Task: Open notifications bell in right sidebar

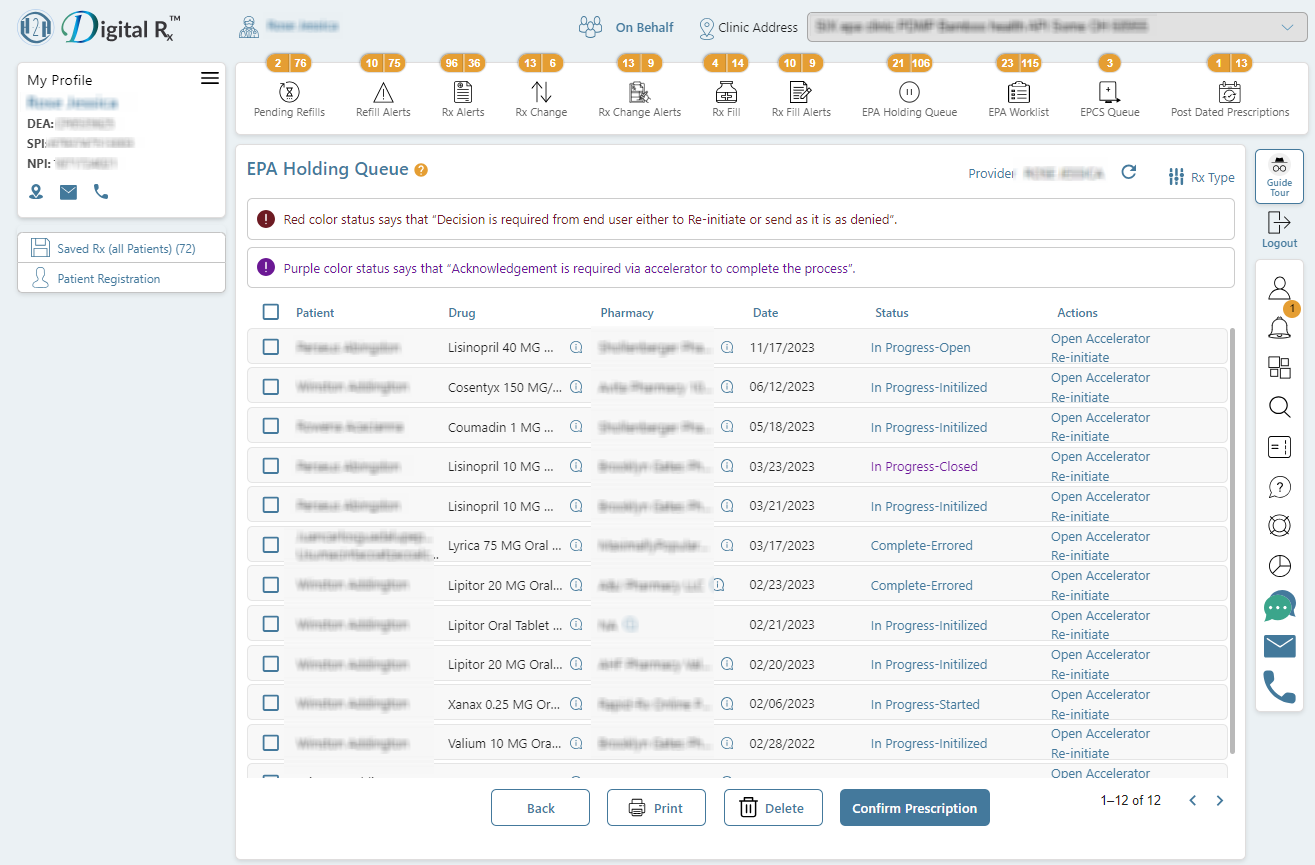Action: pos(1279,328)
